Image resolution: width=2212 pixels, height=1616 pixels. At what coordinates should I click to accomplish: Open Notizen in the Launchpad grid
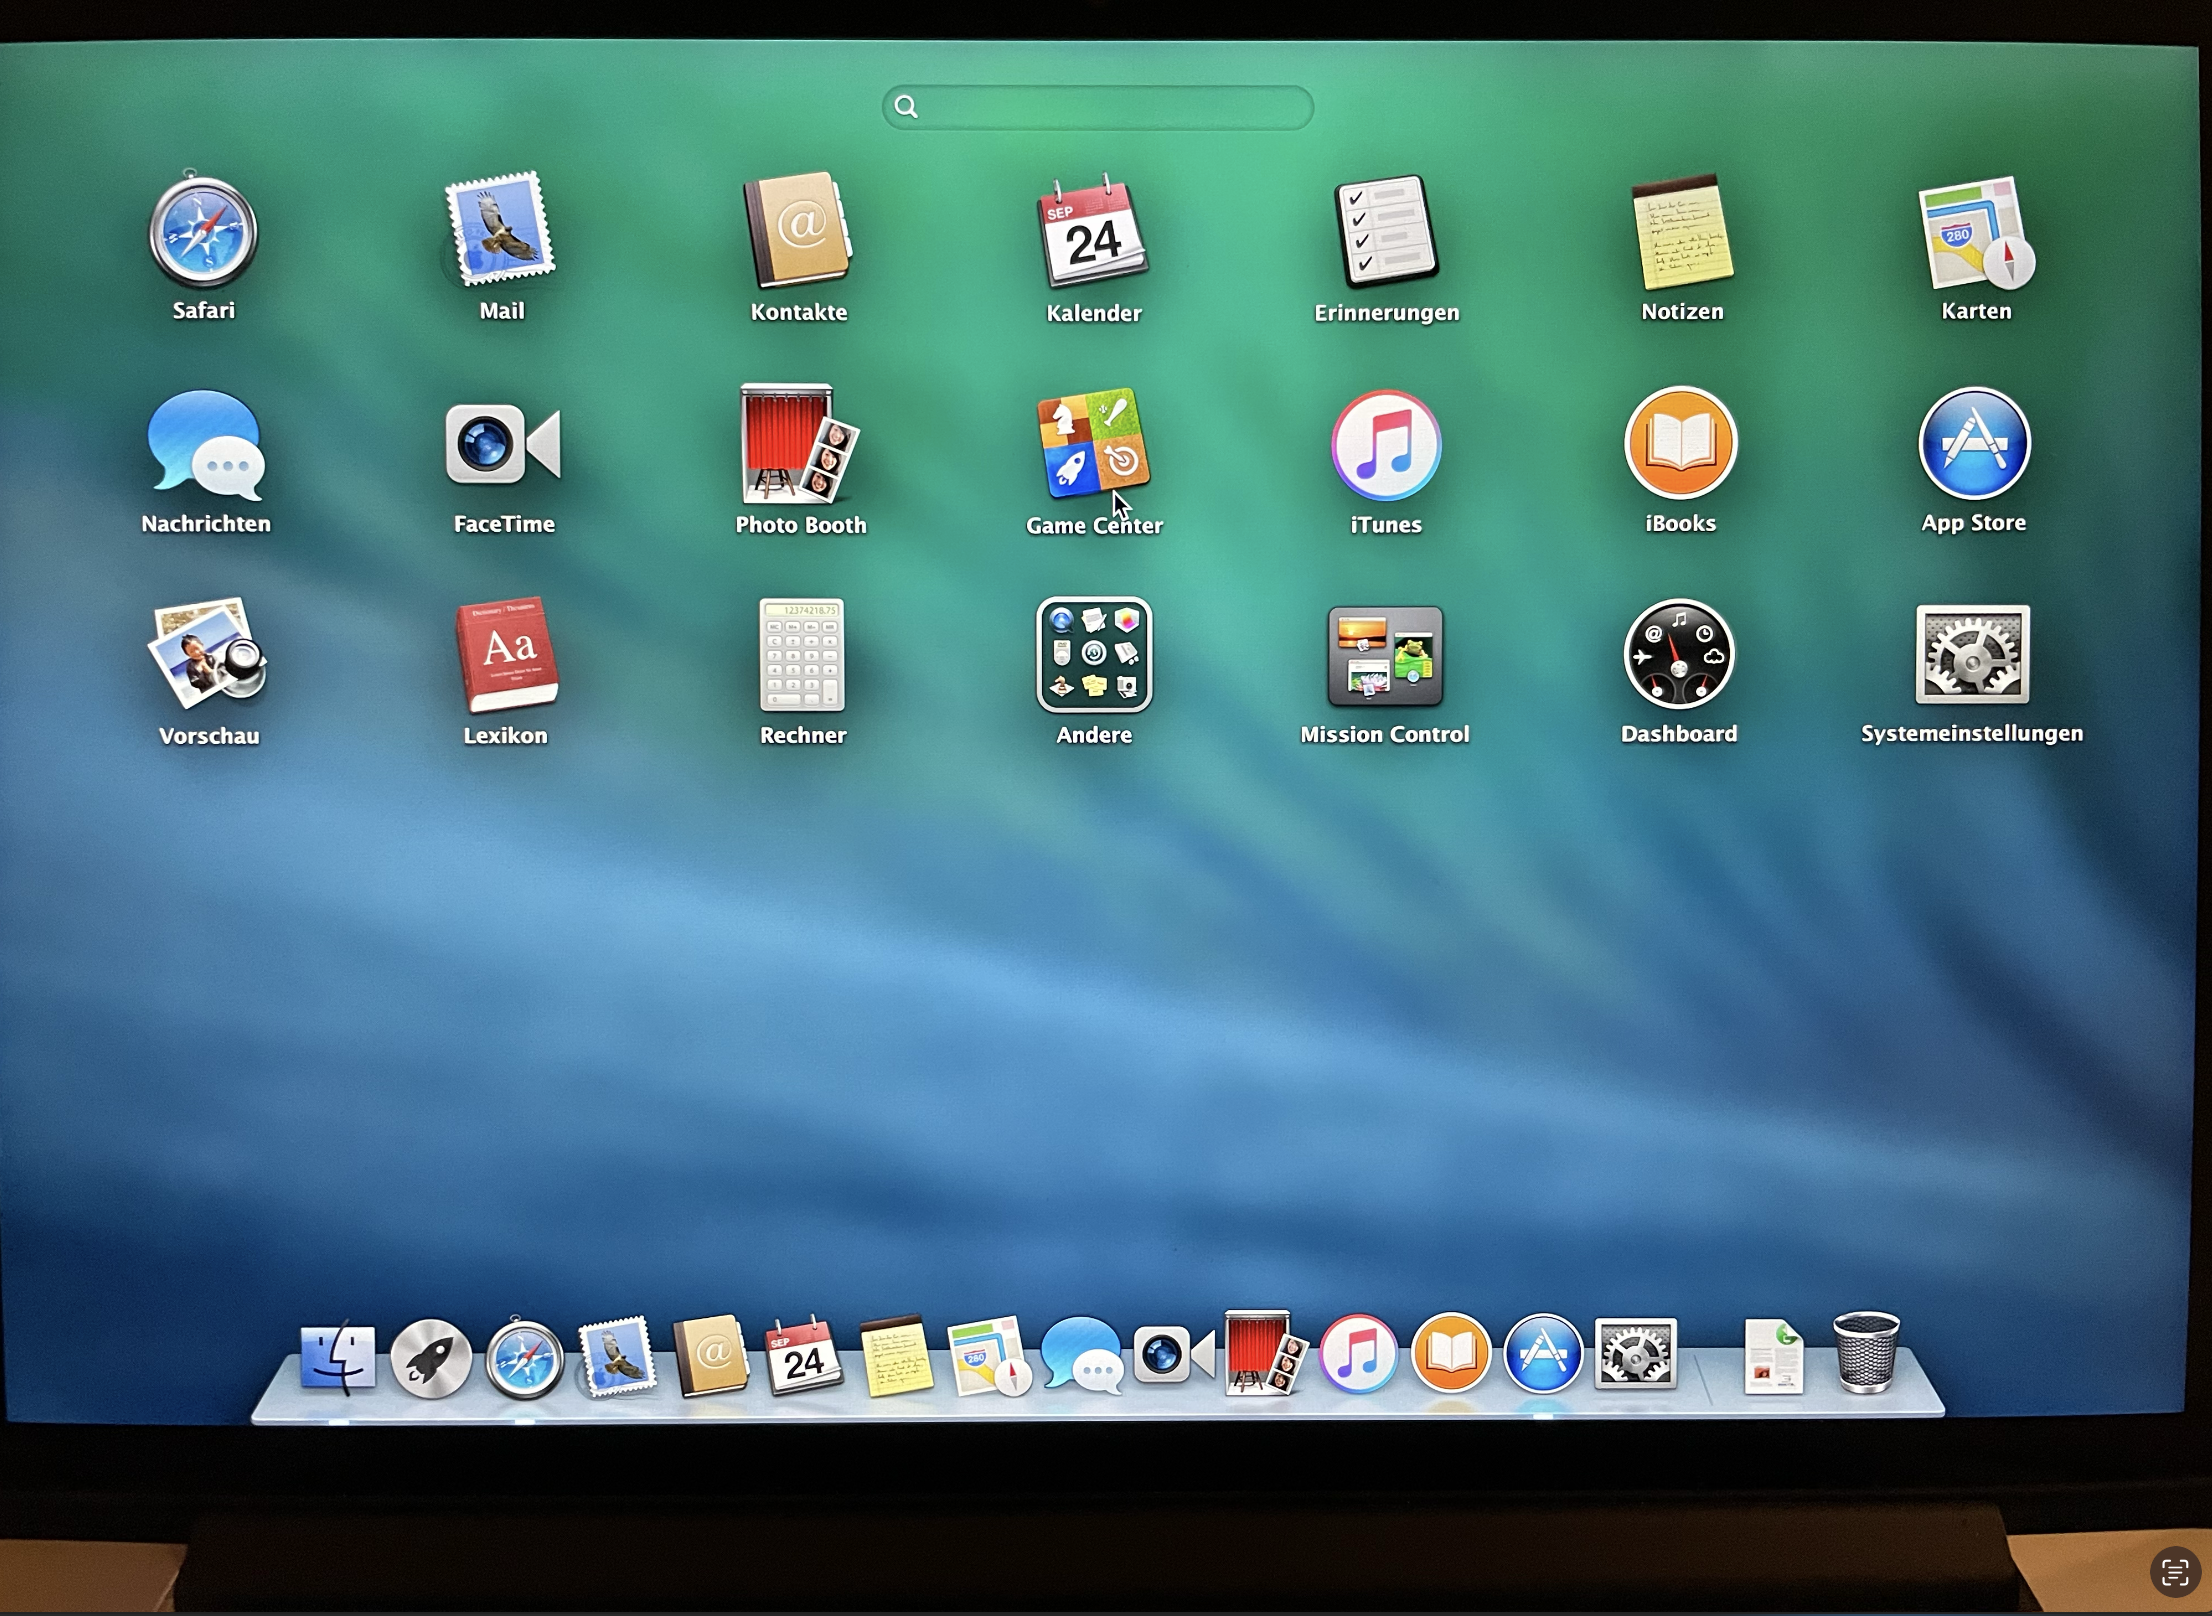click(x=1682, y=231)
